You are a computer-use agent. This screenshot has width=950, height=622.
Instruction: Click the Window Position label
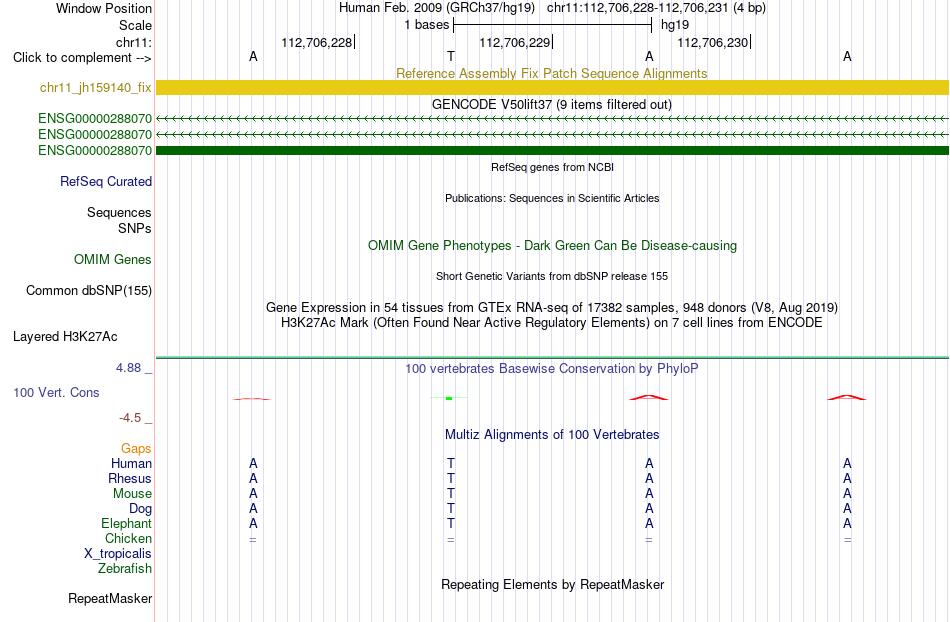point(104,8)
